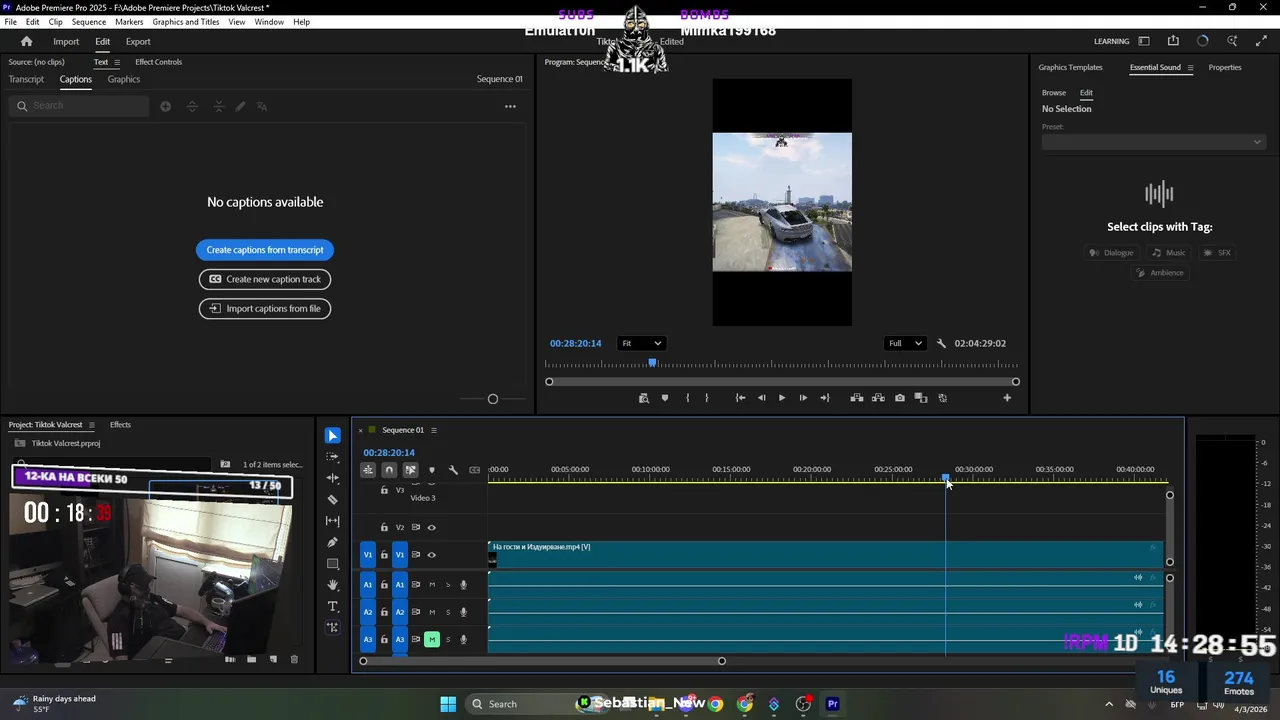Go to In point in Program Monitor
This screenshot has height=720, width=1280.
(x=740, y=398)
